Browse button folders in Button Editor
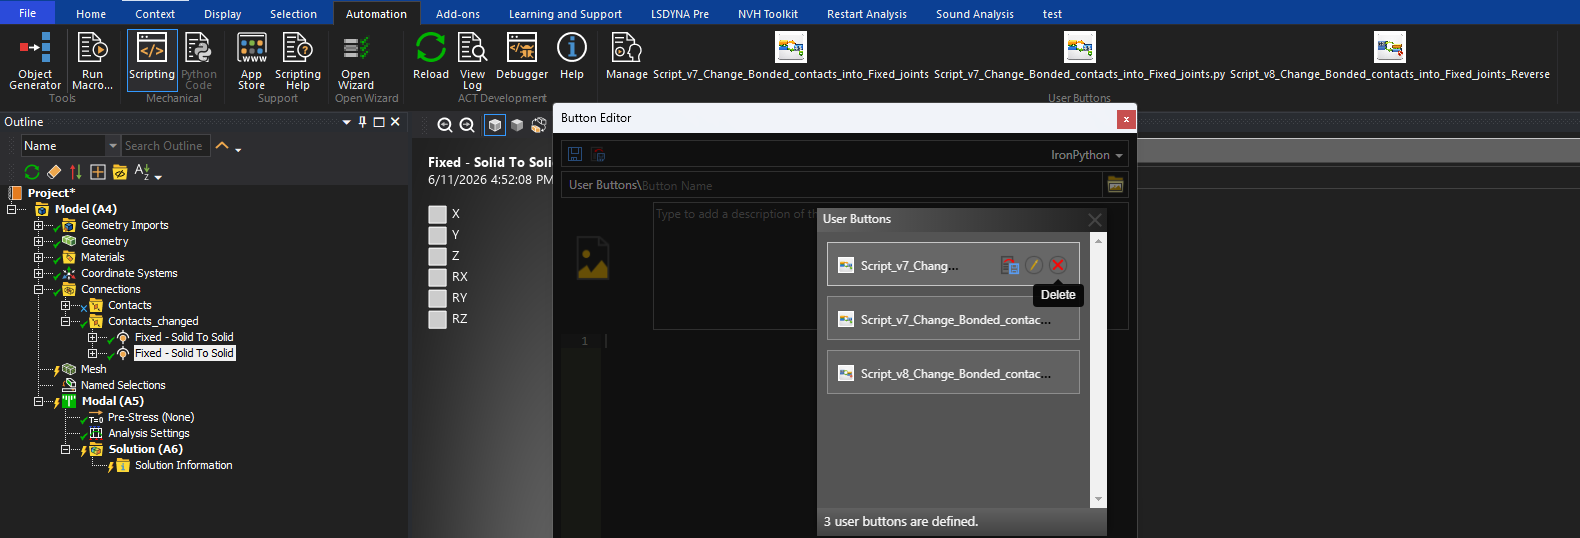 (x=1115, y=185)
